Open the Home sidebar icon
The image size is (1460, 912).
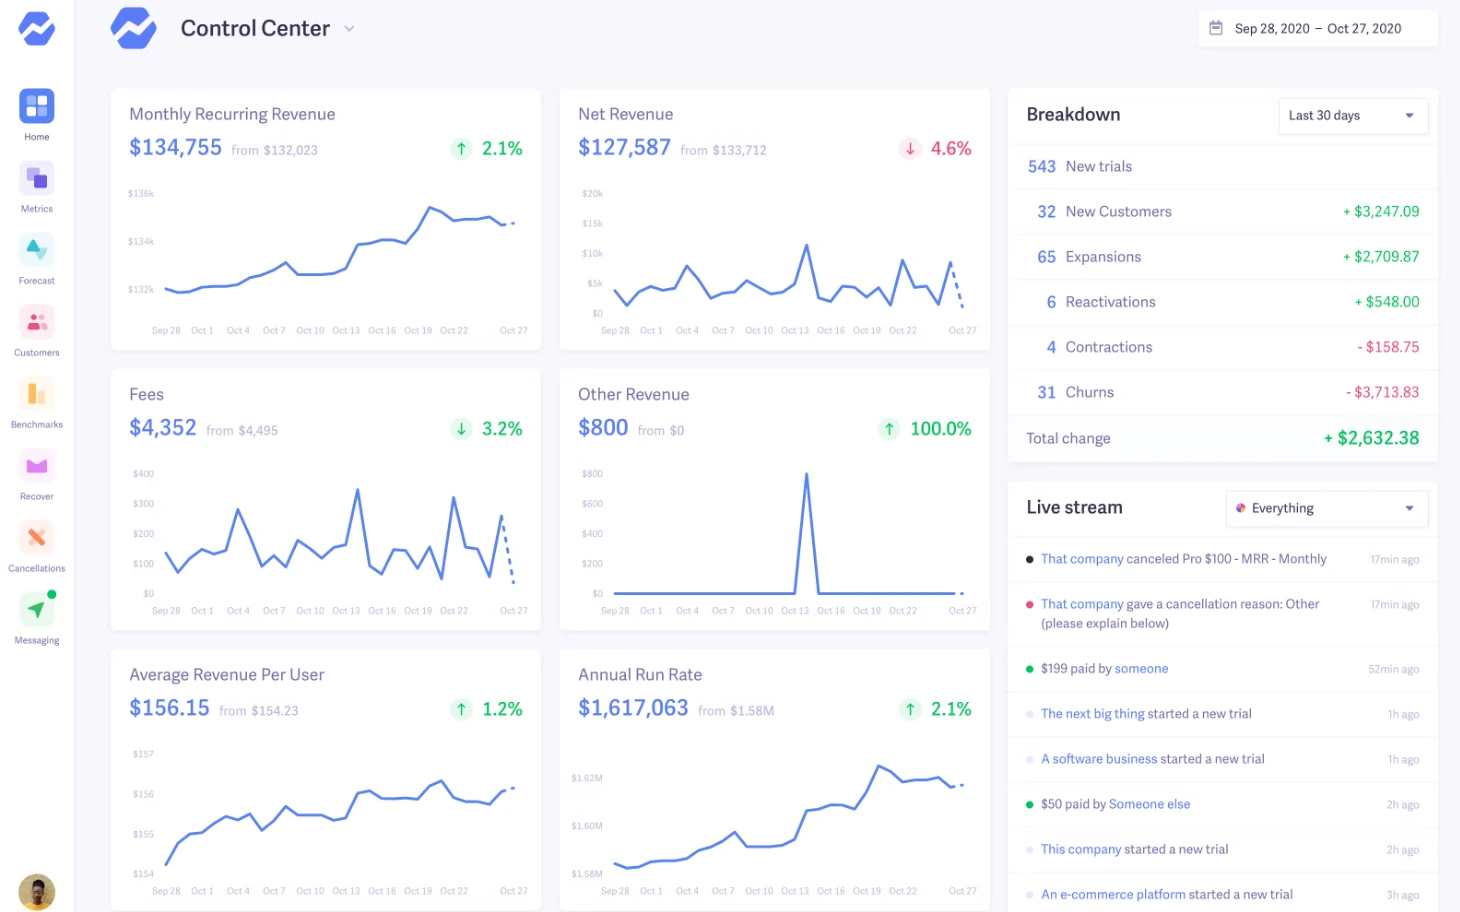point(36,108)
